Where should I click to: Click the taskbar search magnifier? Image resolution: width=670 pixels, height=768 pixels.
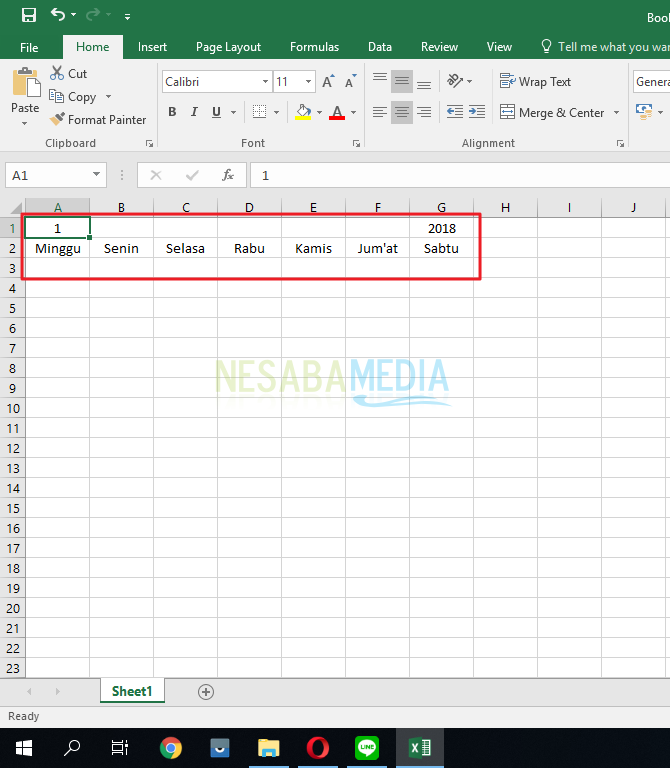tap(72, 748)
